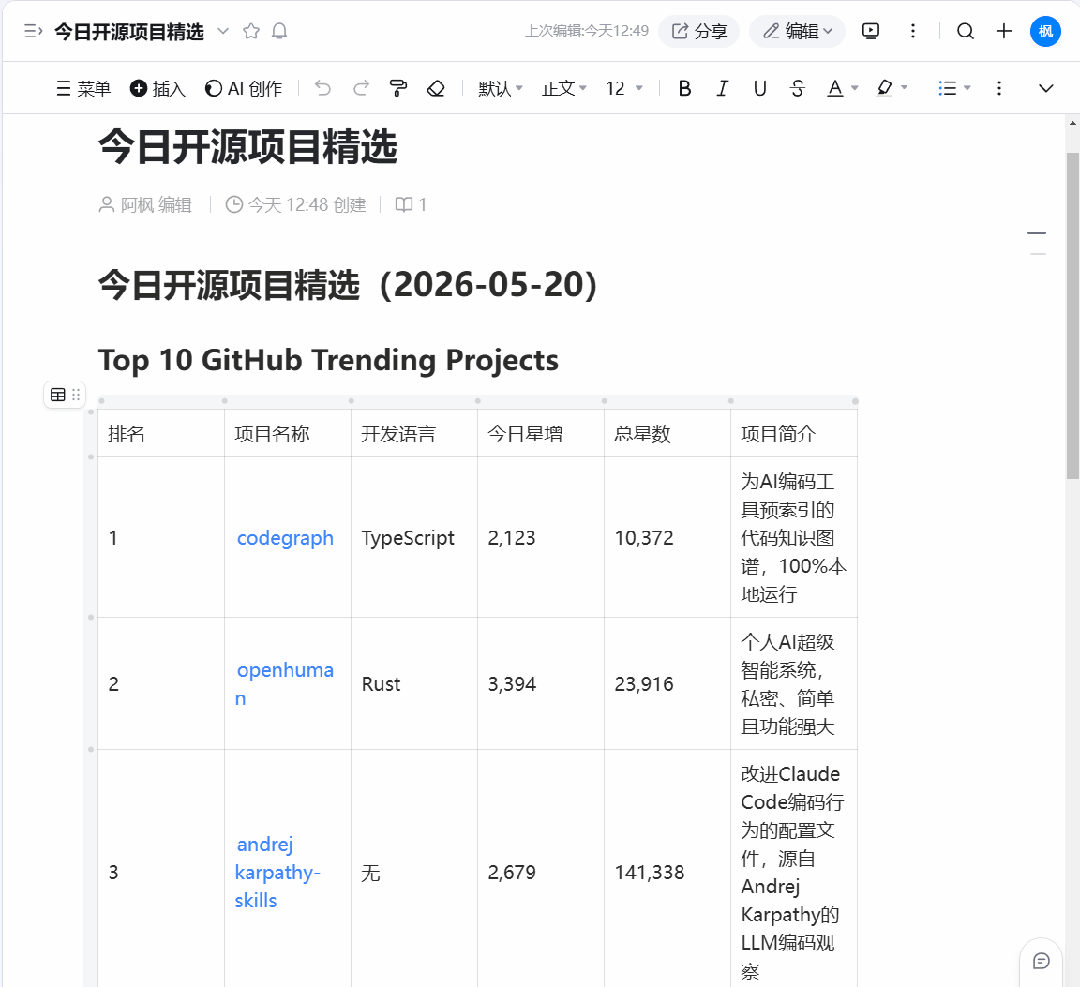Click the vertical scrollbar thumb
Image resolution: width=1080 pixels, height=987 pixels.
1072,315
